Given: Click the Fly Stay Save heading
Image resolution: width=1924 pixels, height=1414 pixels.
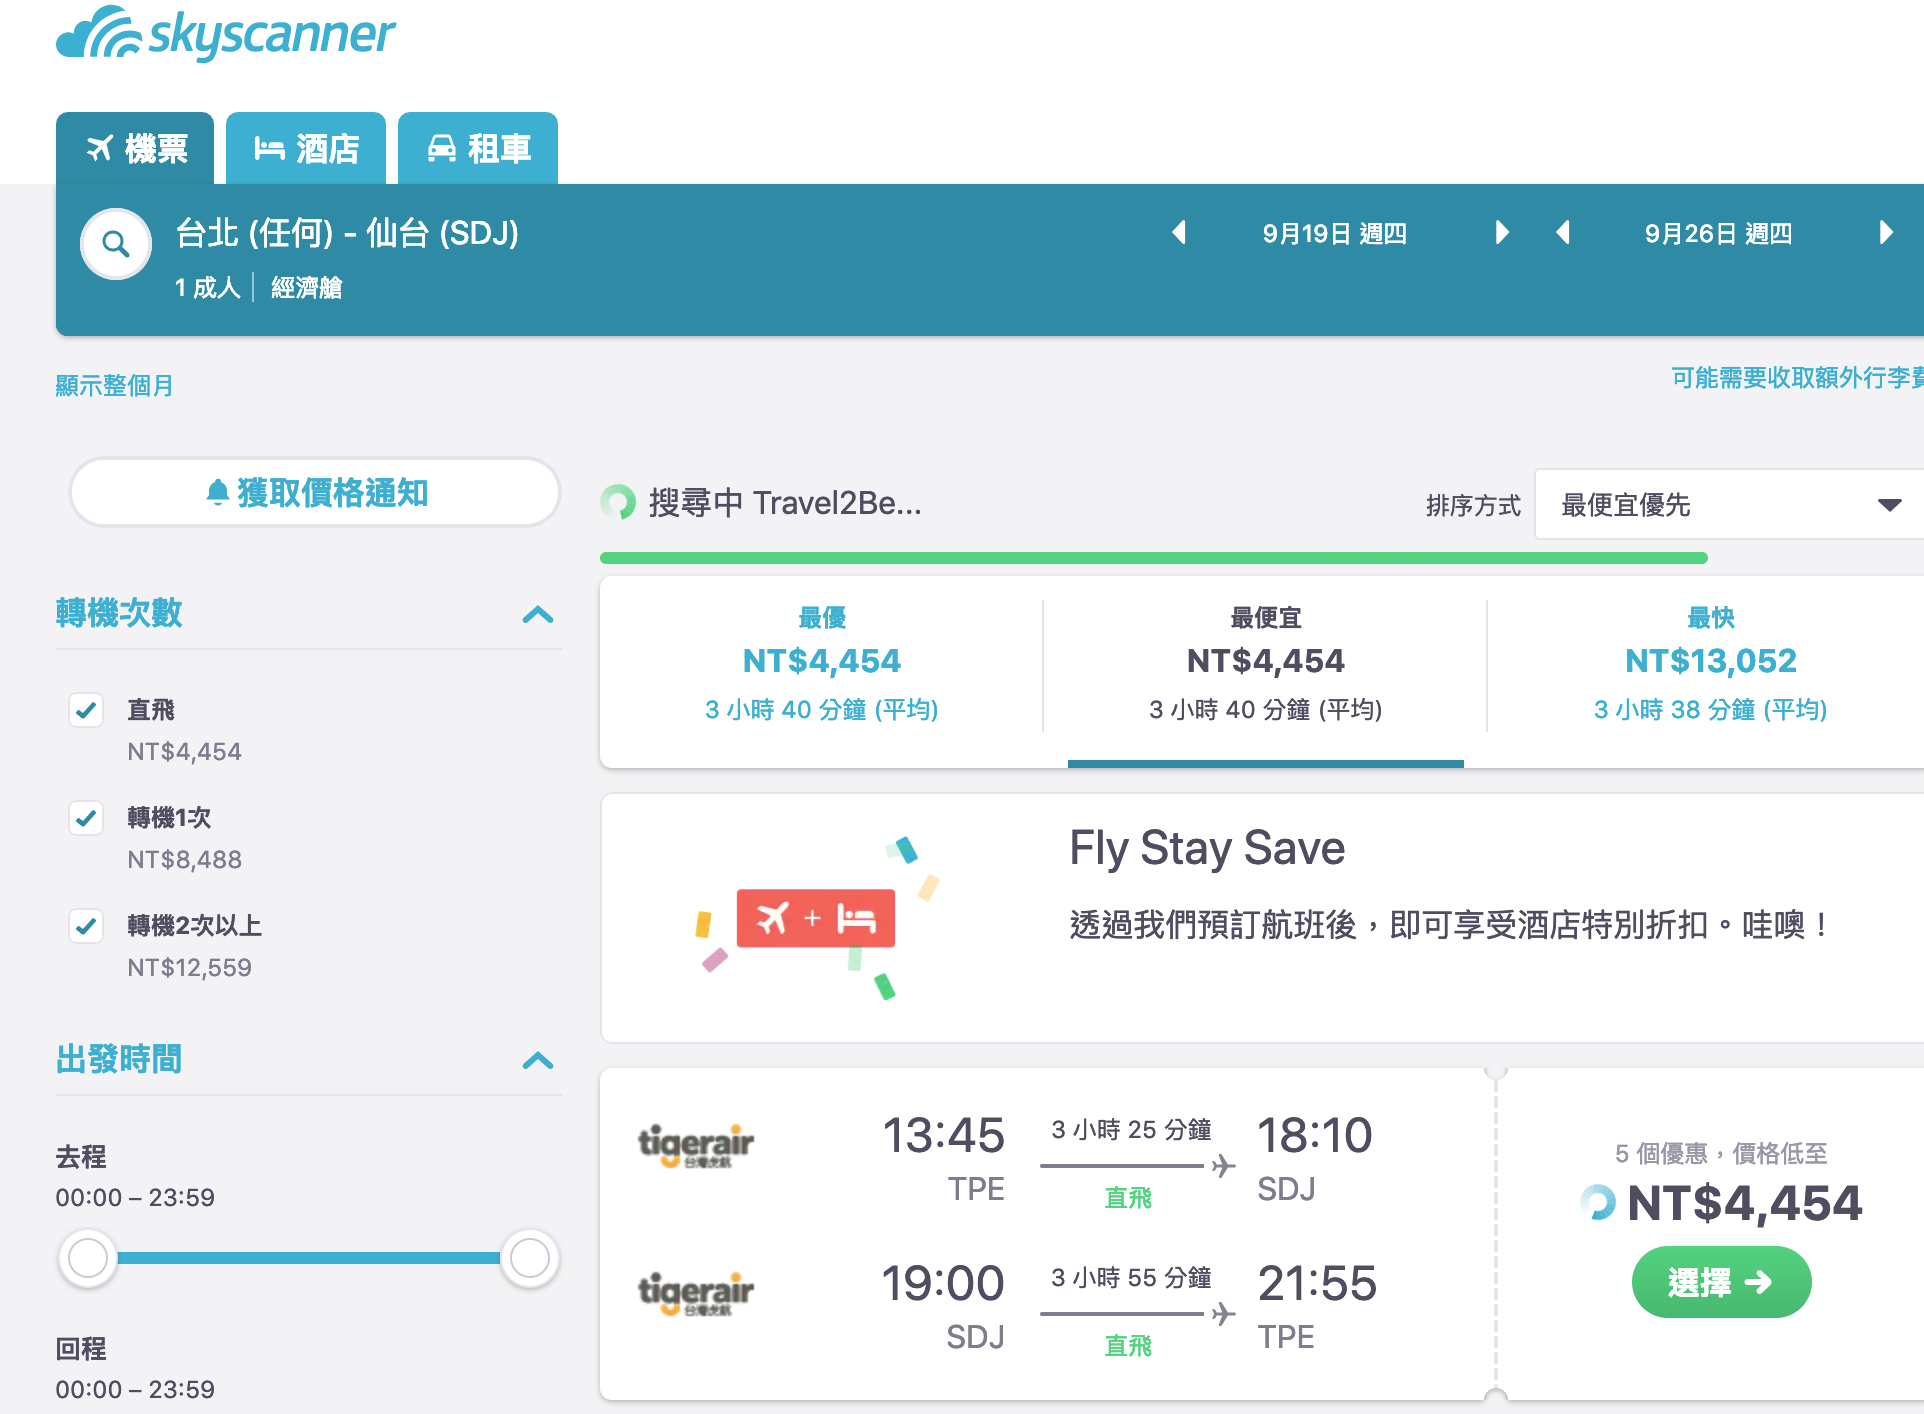Looking at the screenshot, I should (1207, 848).
